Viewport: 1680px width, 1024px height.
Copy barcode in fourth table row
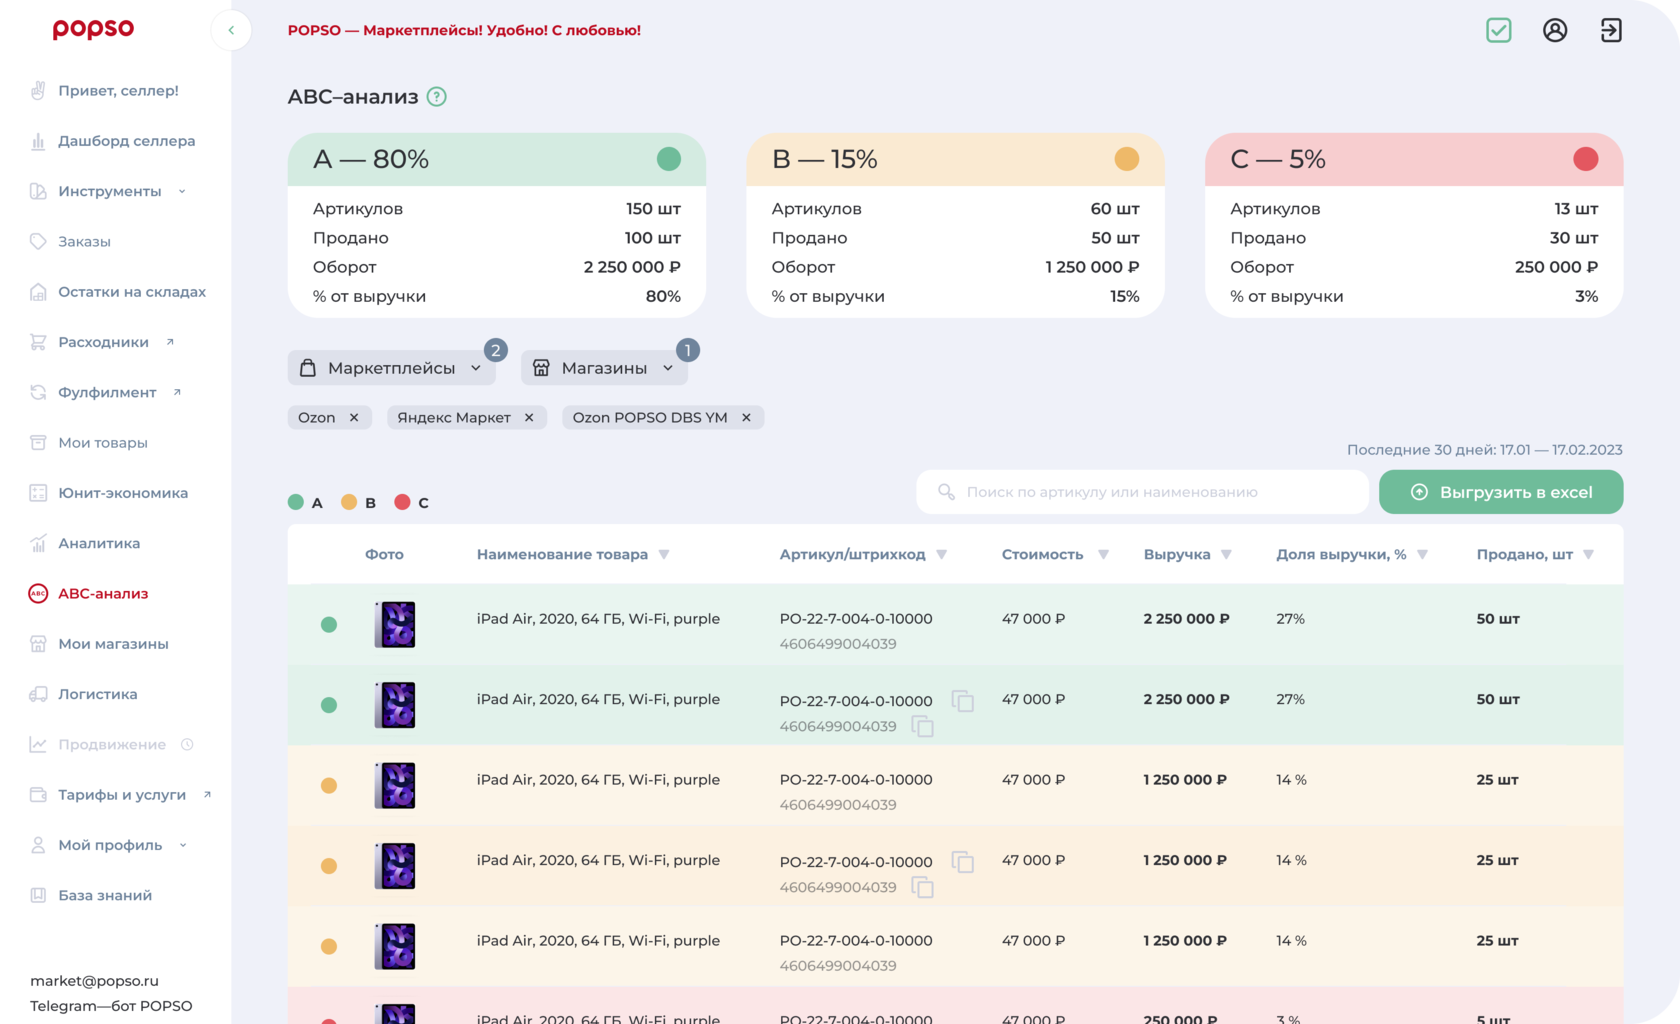[923, 888]
